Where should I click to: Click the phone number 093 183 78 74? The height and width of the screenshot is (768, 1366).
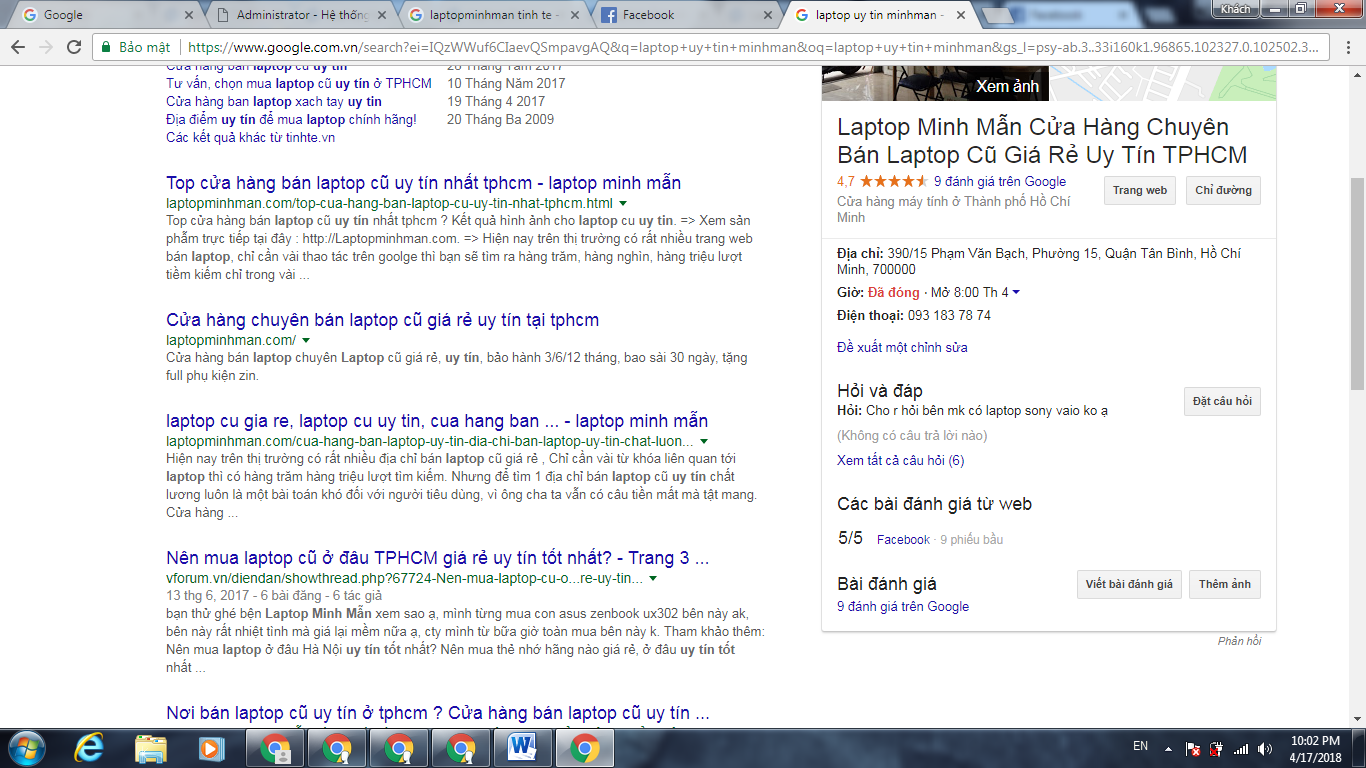(x=949, y=316)
